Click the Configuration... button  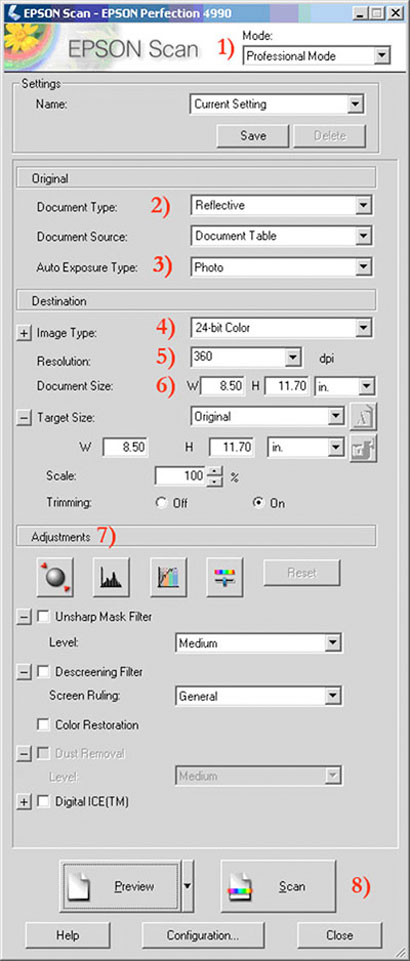tap(203, 936)
